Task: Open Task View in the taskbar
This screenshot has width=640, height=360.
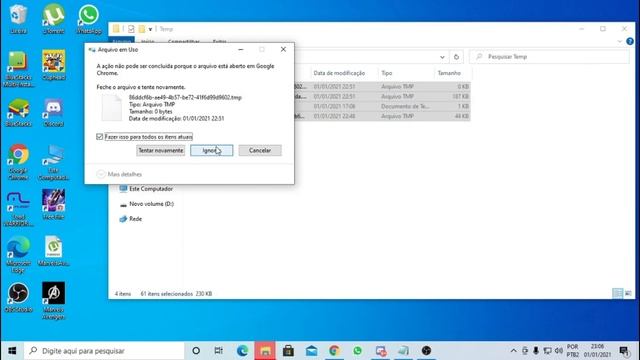Action: point(219,351)
